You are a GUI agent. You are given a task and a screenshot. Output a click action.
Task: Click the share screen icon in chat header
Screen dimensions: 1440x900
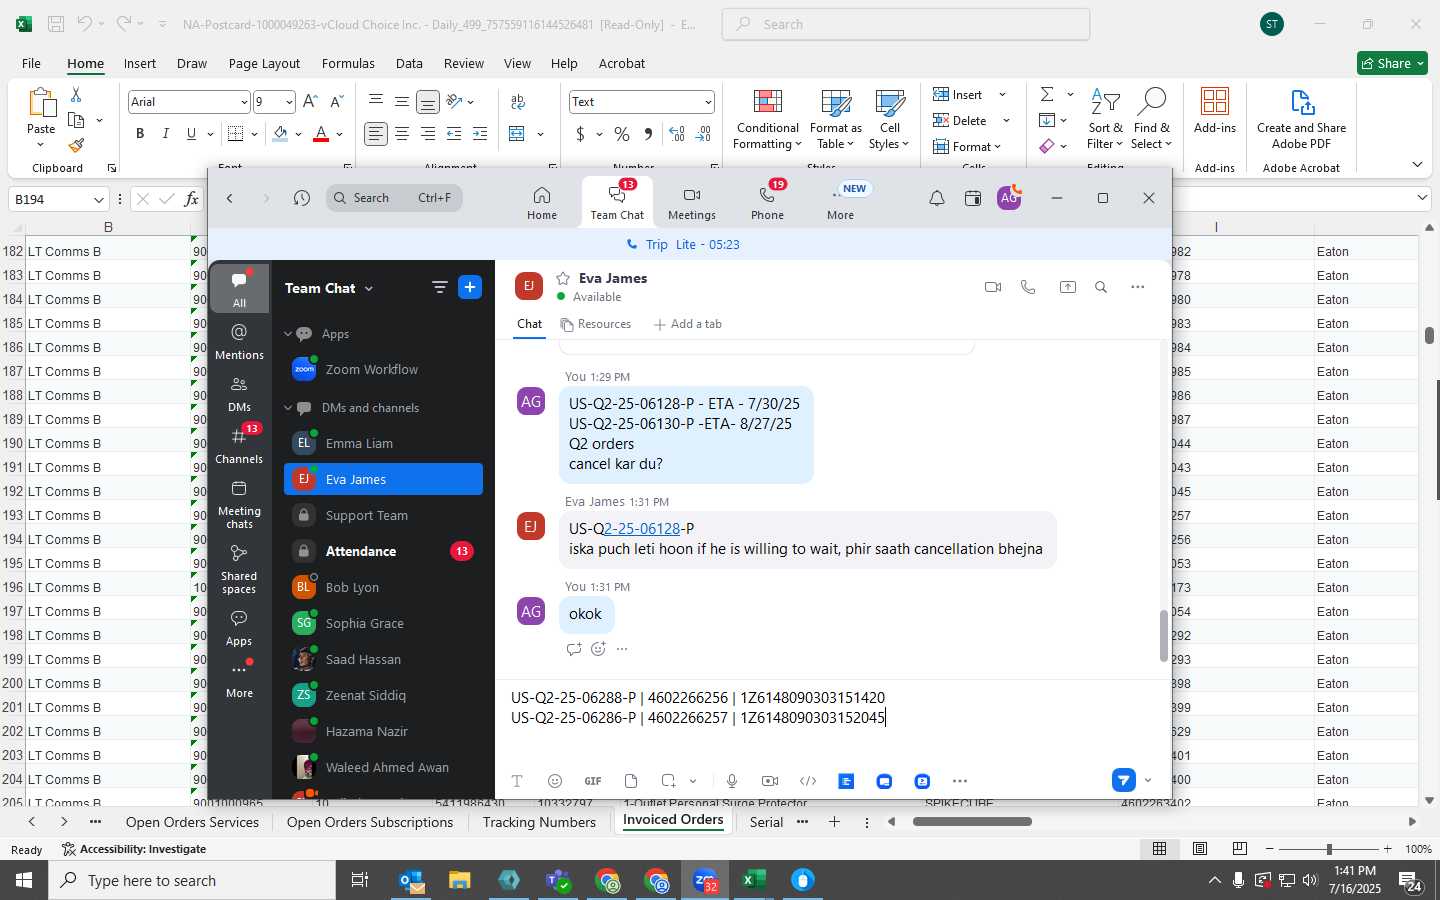click(1067, 287)
